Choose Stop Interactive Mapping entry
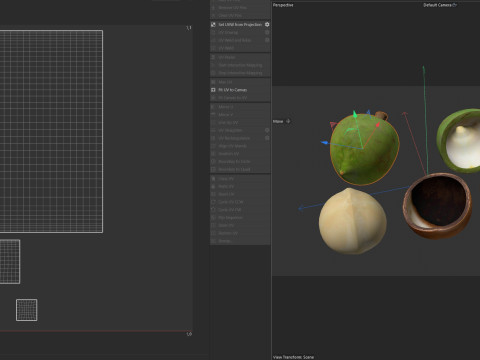Screen dimensions: 480x360 [240, 73]
